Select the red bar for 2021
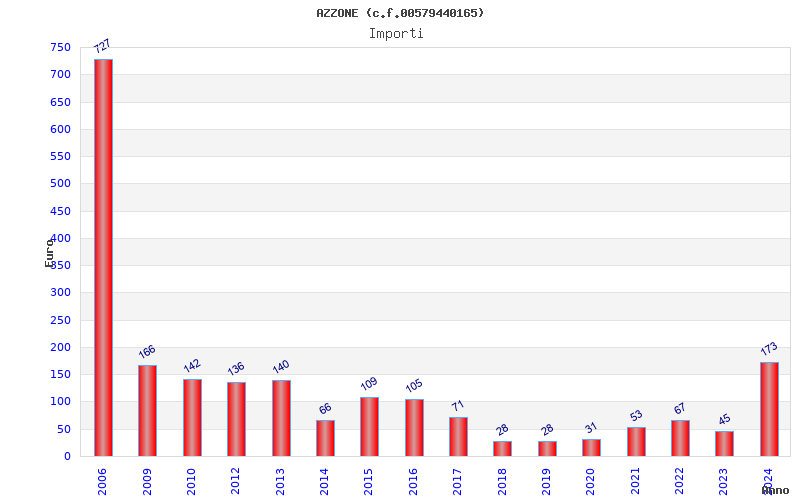 pyautogui.click(x=636, y=442)
